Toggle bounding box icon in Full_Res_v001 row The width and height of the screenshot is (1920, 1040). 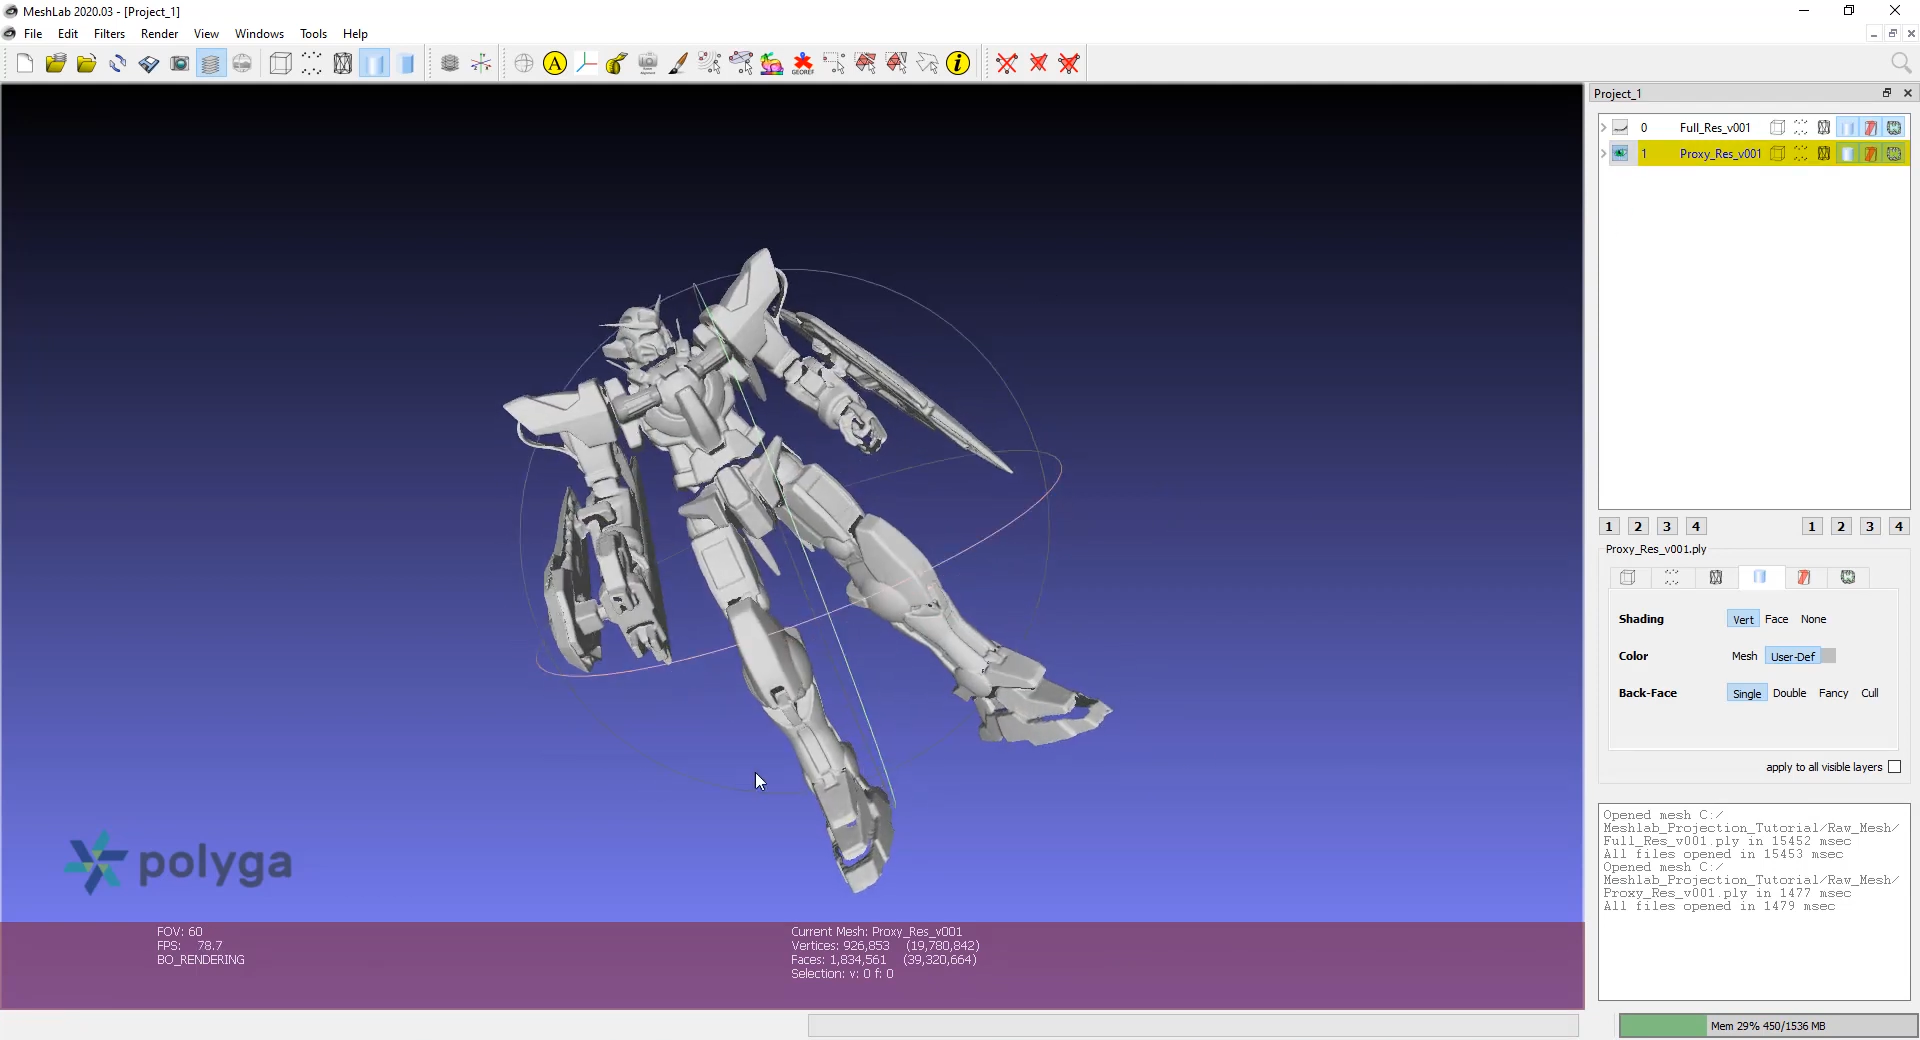[x=1777, y=128]
